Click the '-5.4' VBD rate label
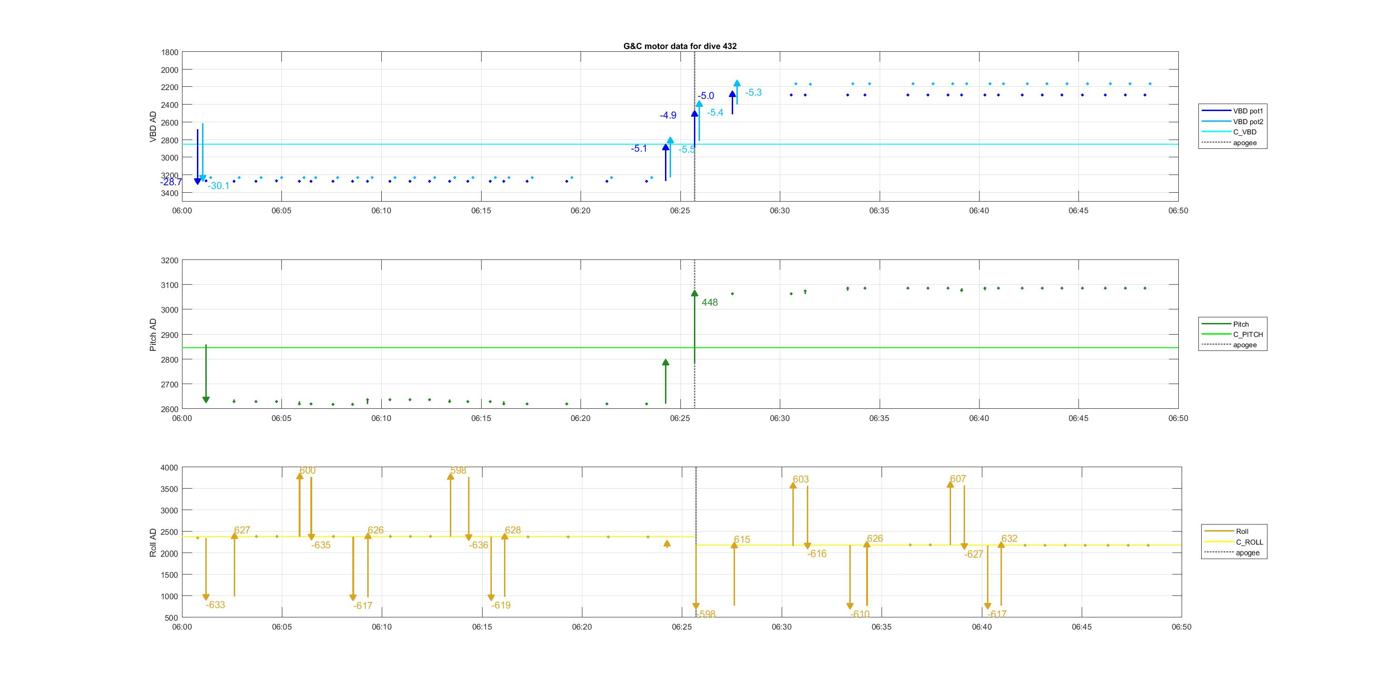 (x=715, y=113)
